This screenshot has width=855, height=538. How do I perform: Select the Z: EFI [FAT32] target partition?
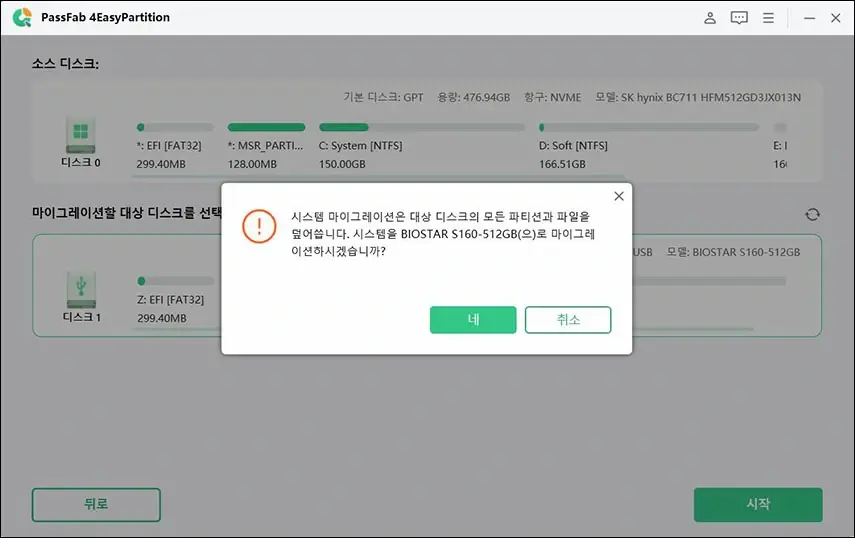click(x=170, y=300)
